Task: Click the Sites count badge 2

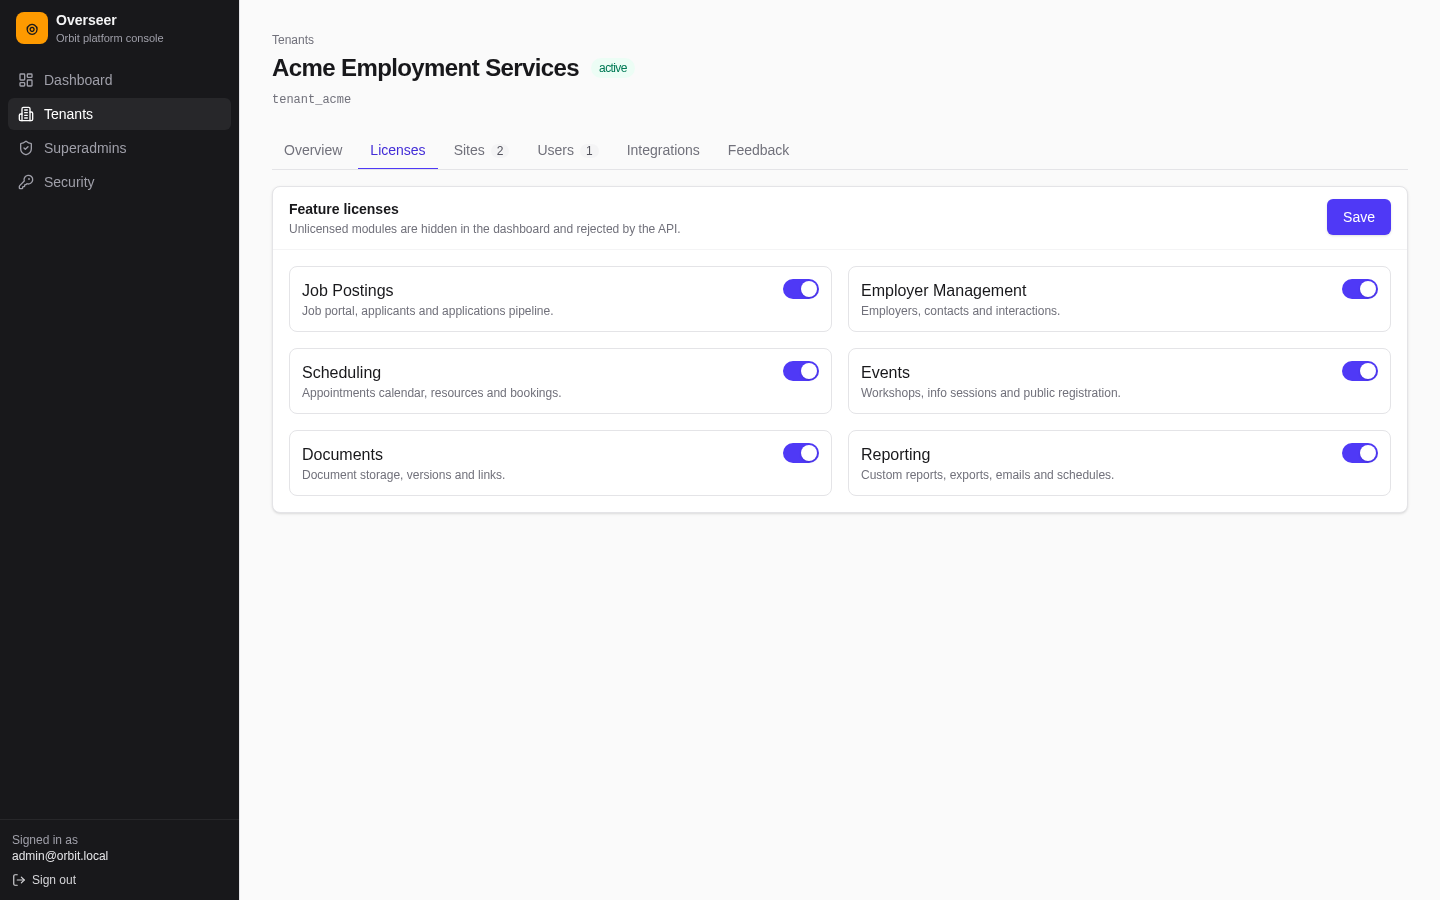Action: [x=500, y=151]
